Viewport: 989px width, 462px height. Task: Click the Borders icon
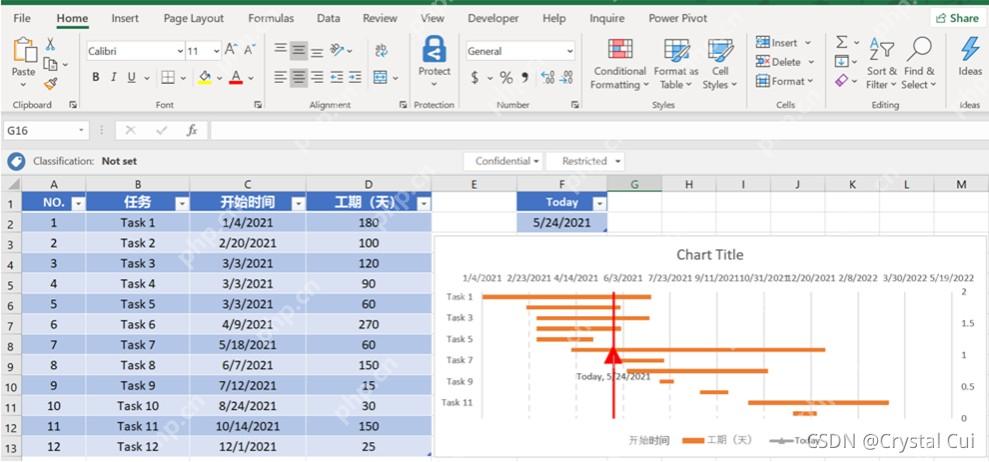click(168, 78)
